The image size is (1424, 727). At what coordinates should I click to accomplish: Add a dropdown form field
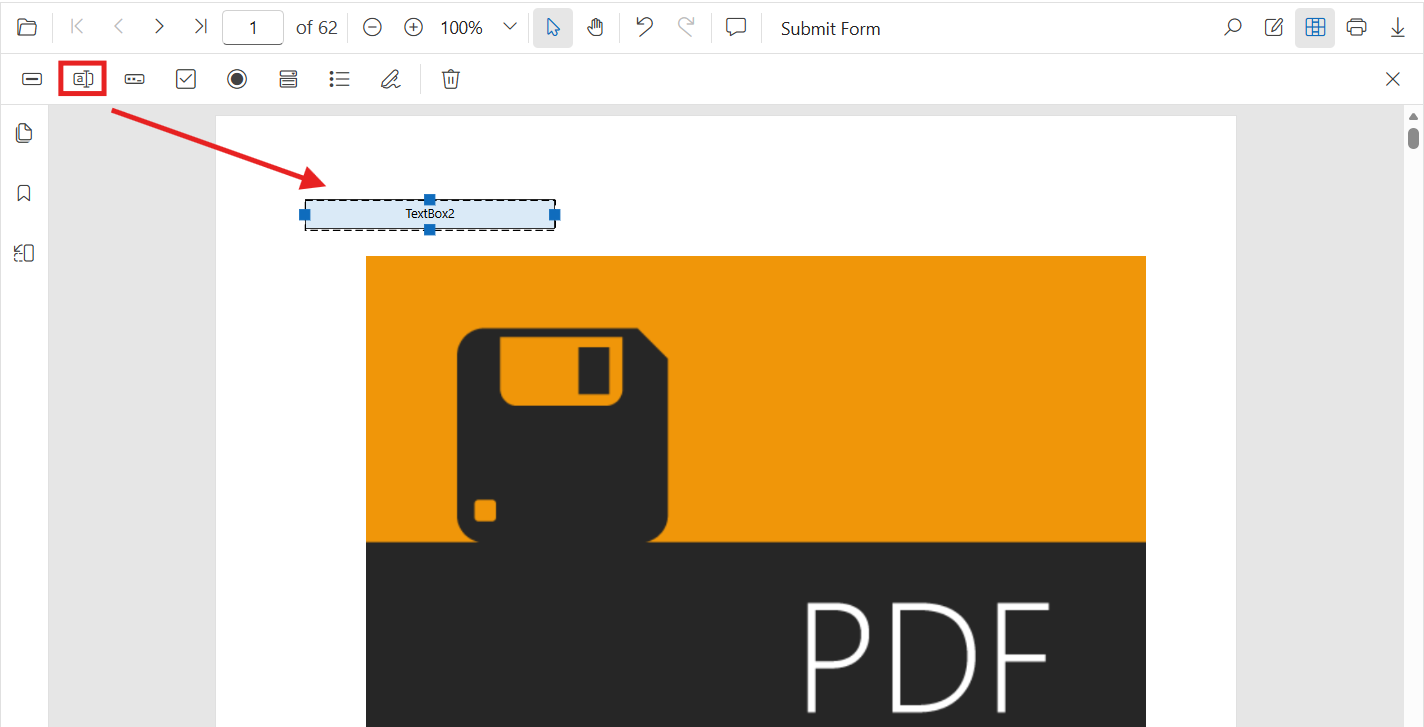(288, 79)
